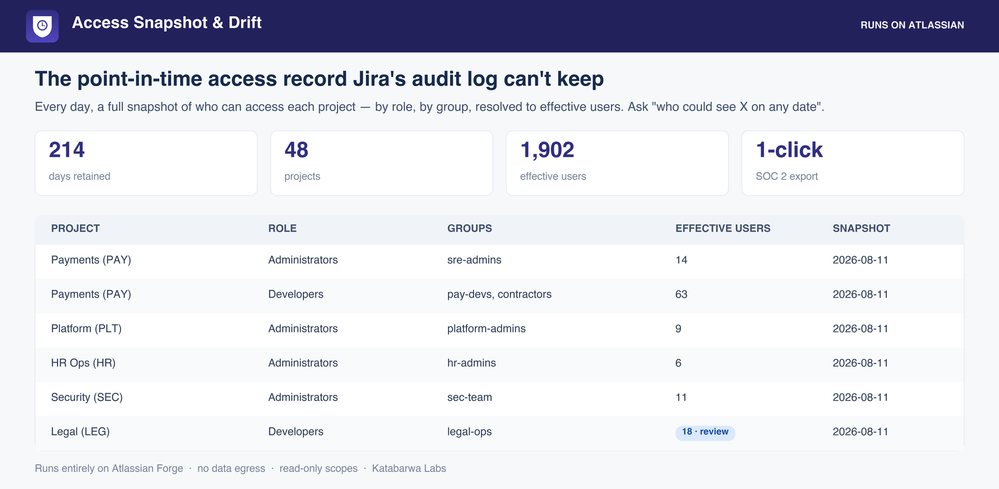Click the effective users value 11

tap(681, 398)
